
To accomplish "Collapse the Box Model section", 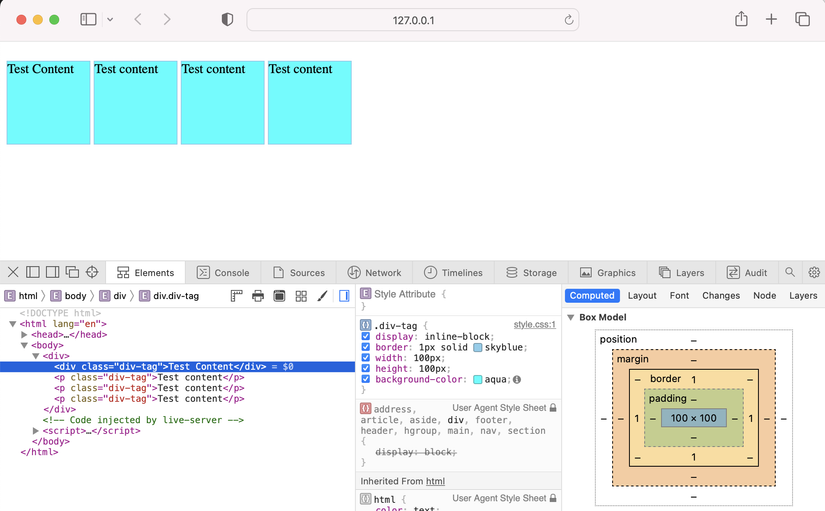I will 570,317.
